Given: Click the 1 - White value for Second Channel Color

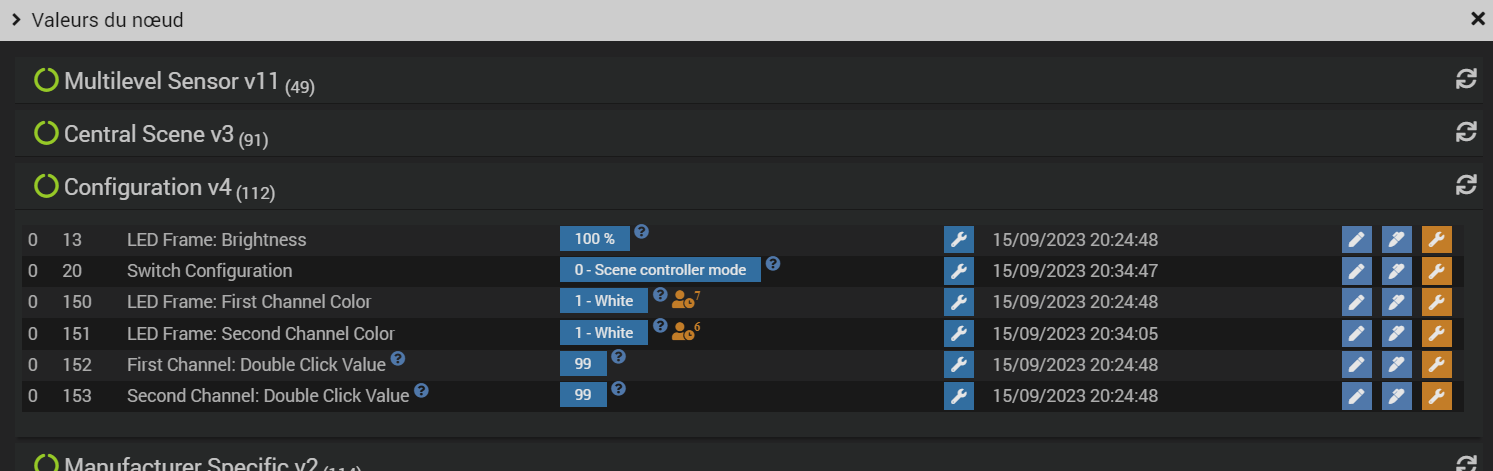Looking at the screenshot, I should 603,333.
